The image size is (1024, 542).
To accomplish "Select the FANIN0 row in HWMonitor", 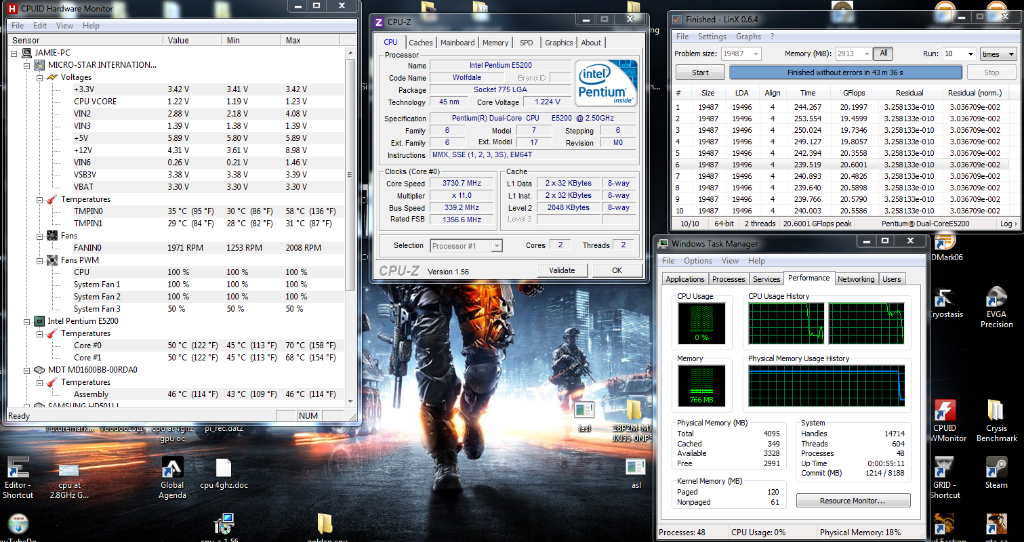I will pos(176,247).
